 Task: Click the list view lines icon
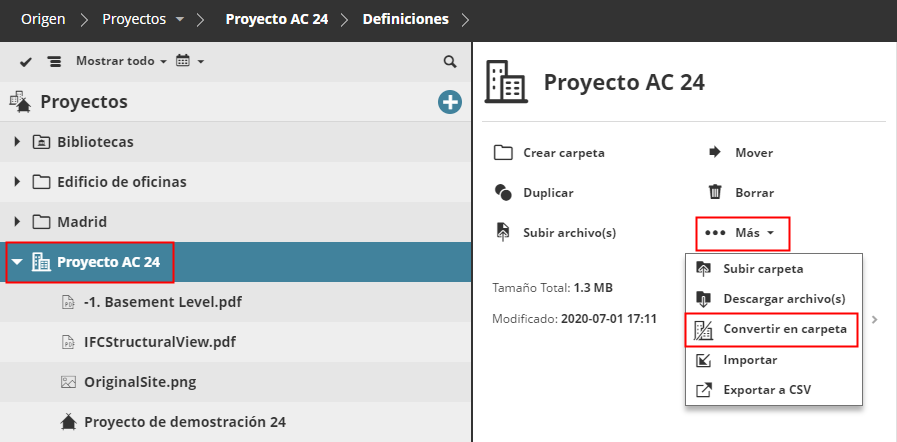(54, 62)
